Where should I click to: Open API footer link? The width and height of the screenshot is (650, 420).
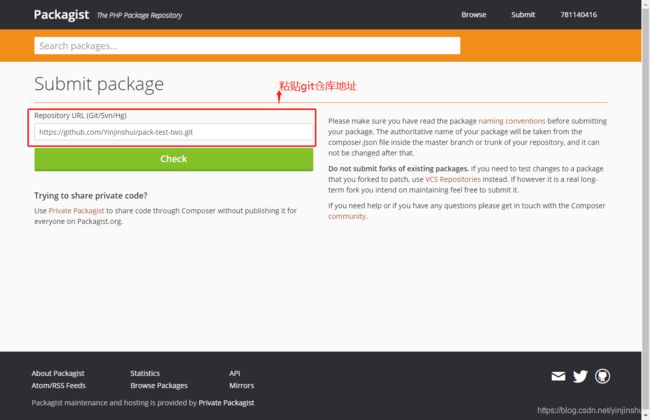click(235, 373)
